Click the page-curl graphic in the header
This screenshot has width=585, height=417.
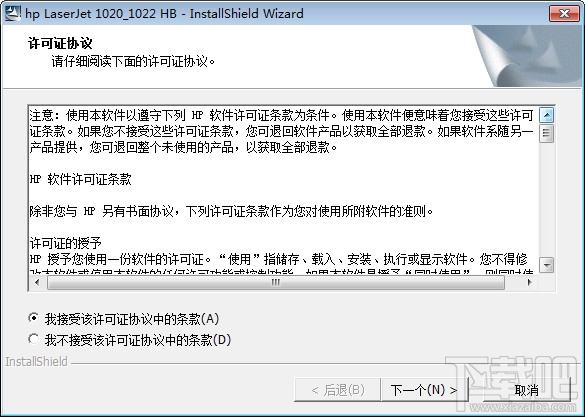tap(526, 56)
